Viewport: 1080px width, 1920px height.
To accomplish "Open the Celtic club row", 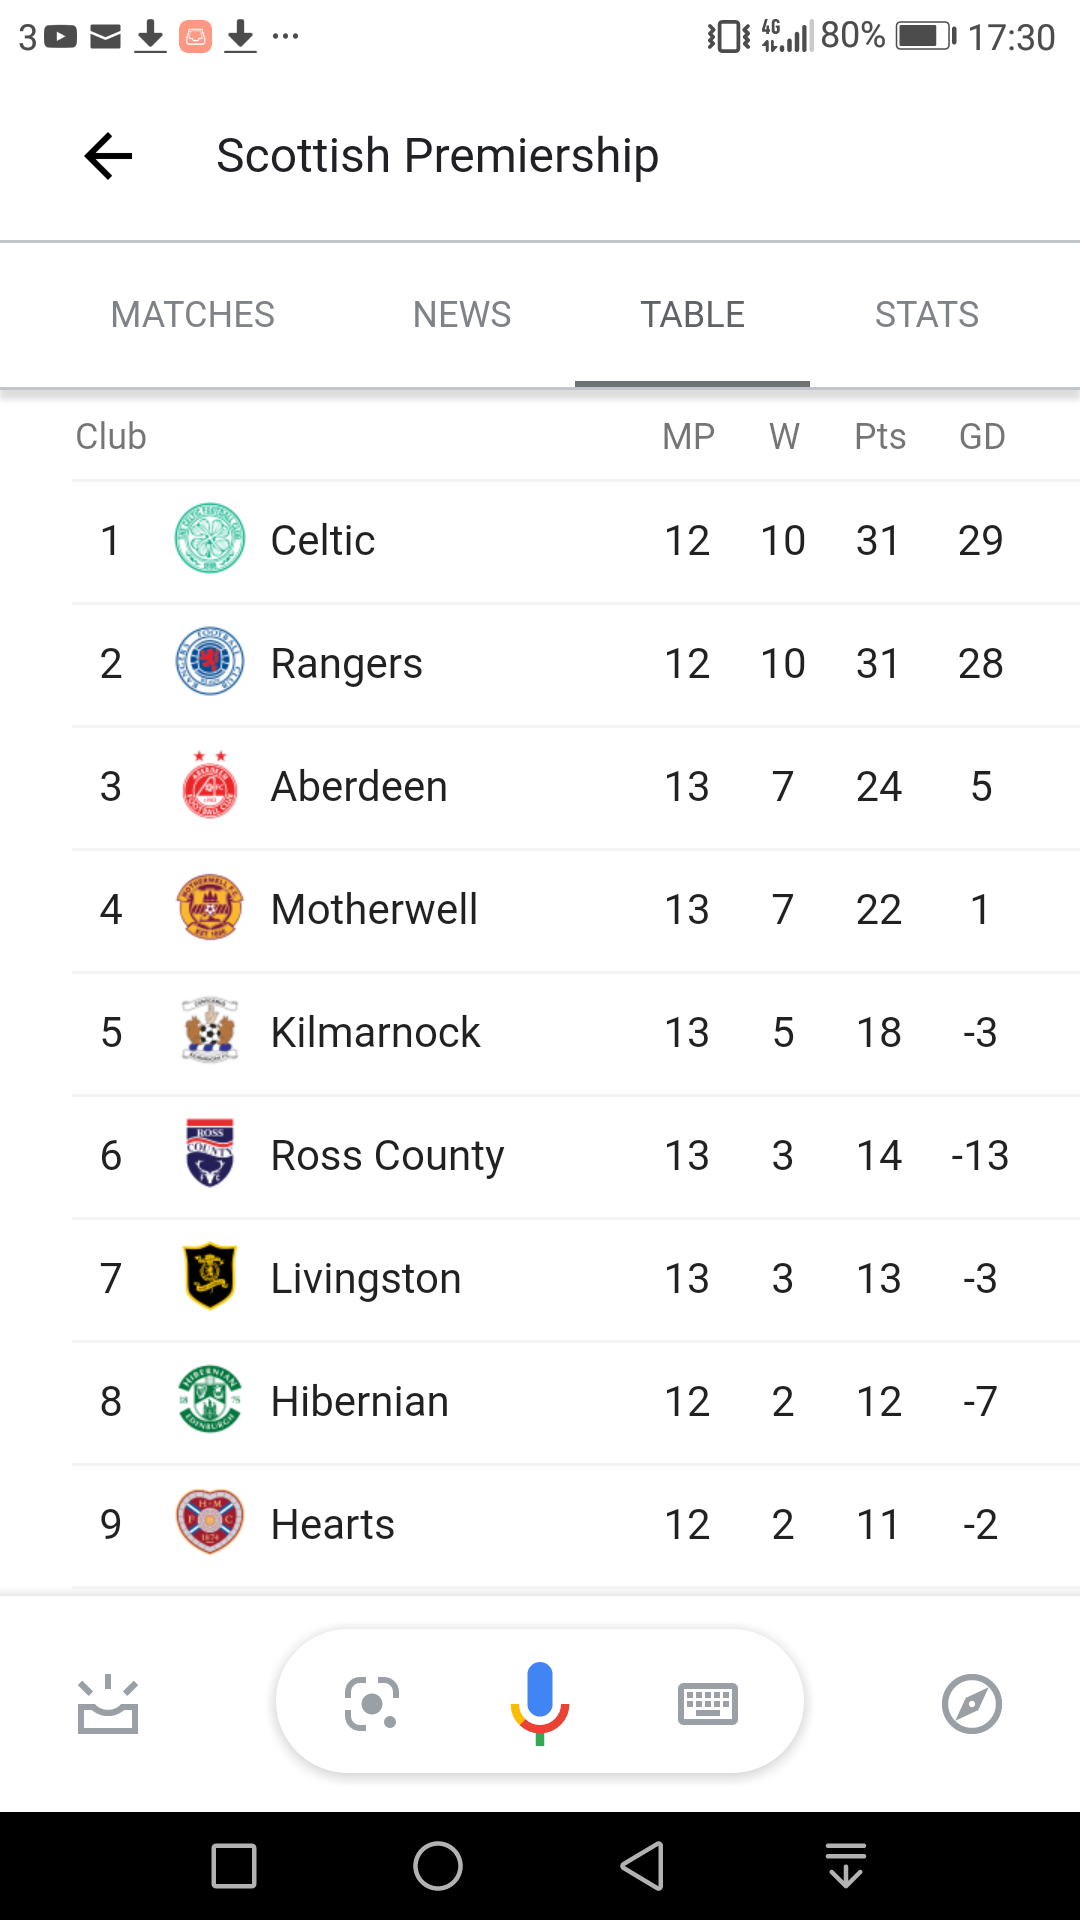I will [x=576, y=541].
